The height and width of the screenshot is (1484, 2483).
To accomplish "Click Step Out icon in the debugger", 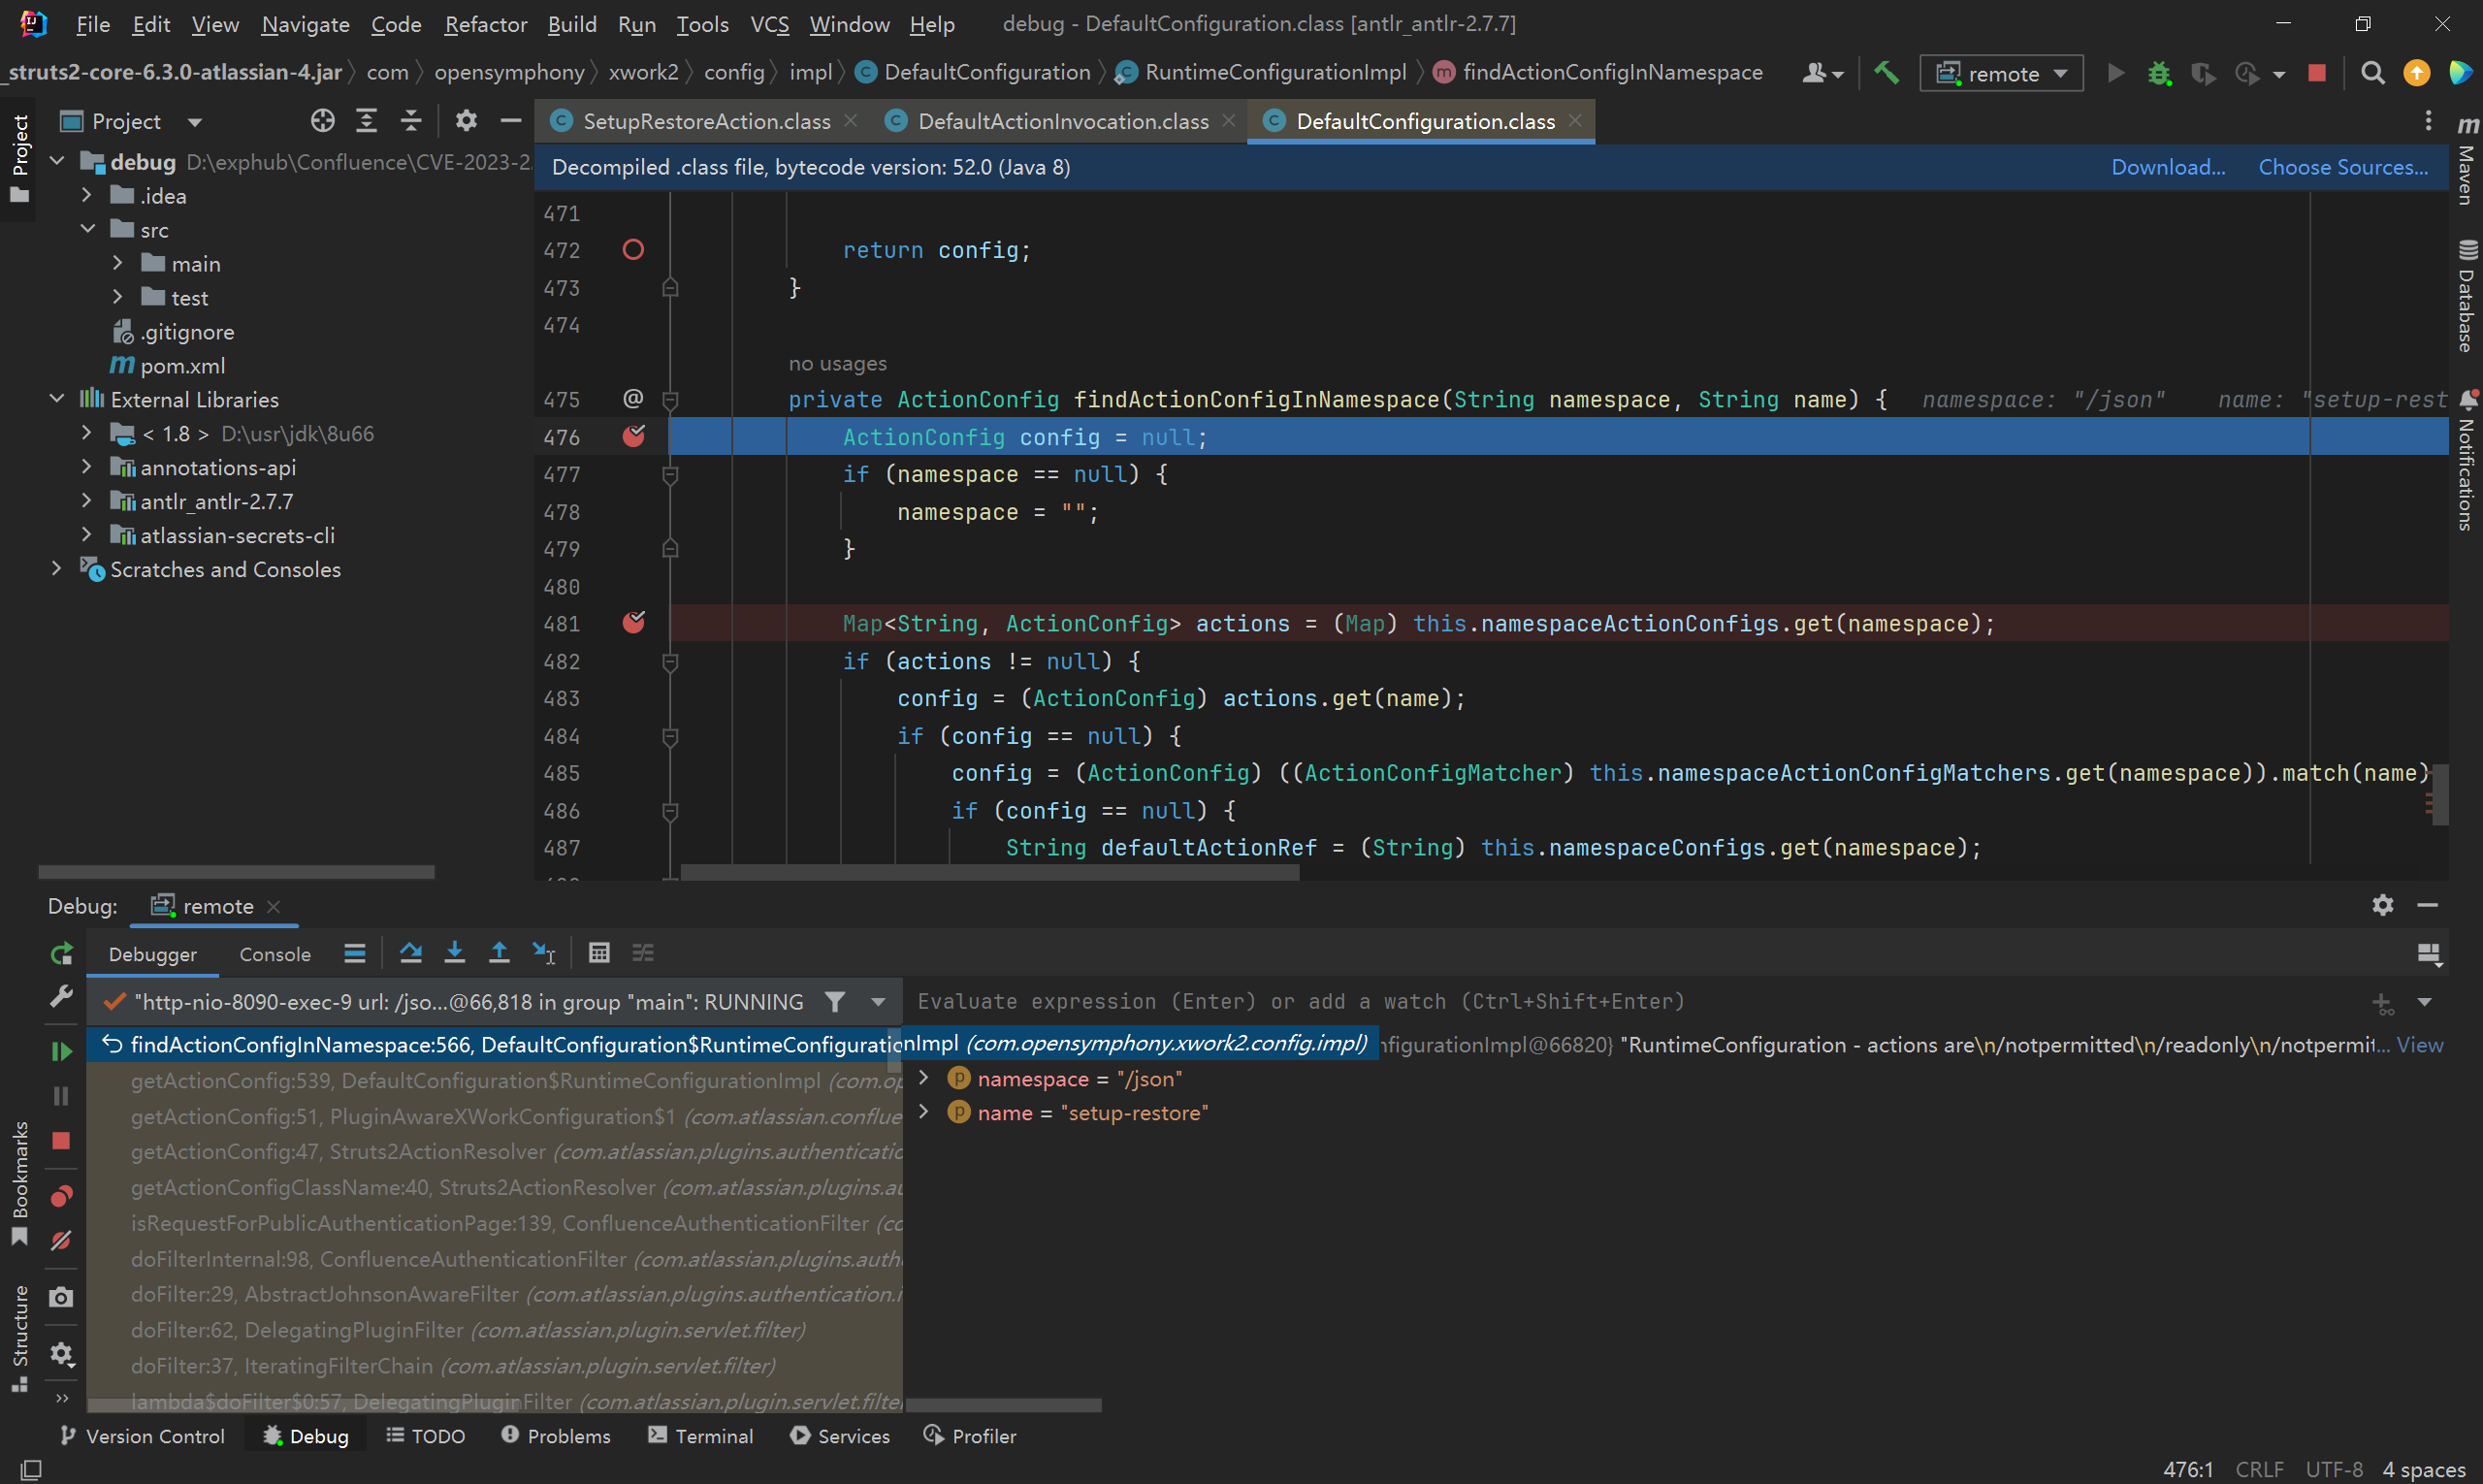I will pyautogui.click(x=499, y=953).
